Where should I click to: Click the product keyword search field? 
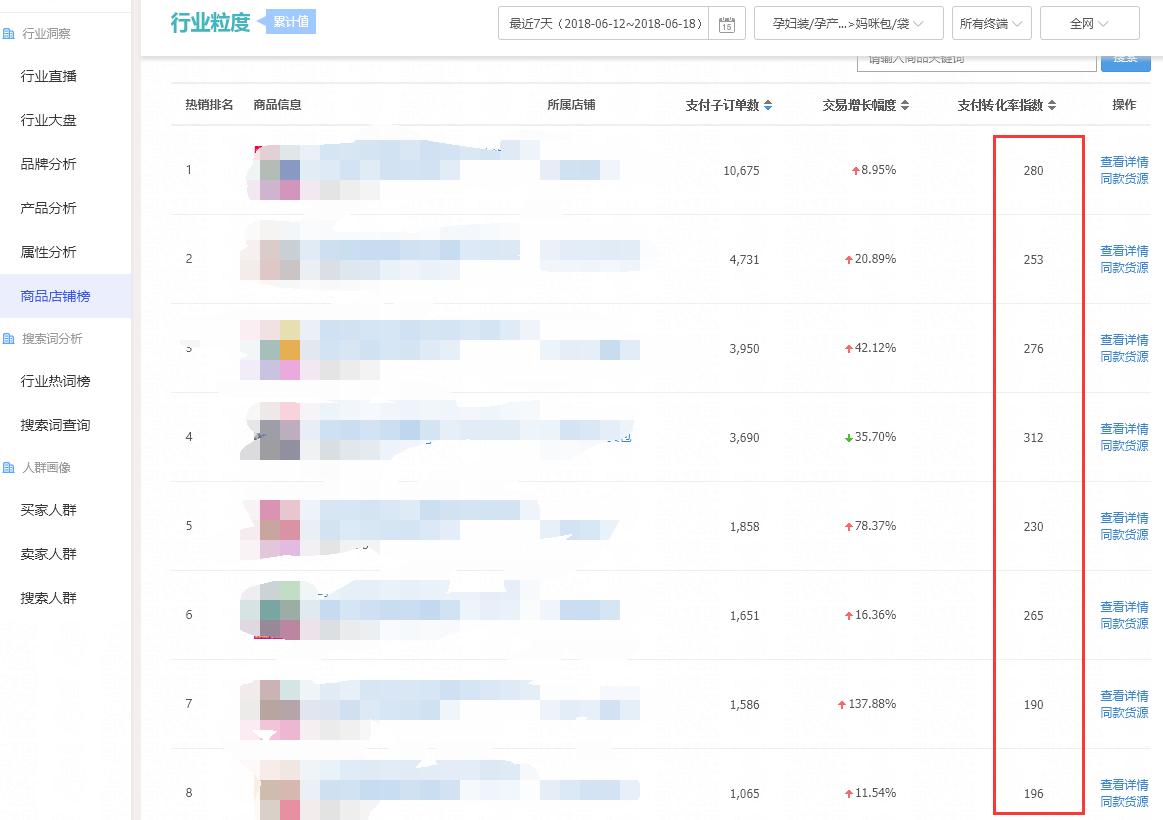pos(975,60)
